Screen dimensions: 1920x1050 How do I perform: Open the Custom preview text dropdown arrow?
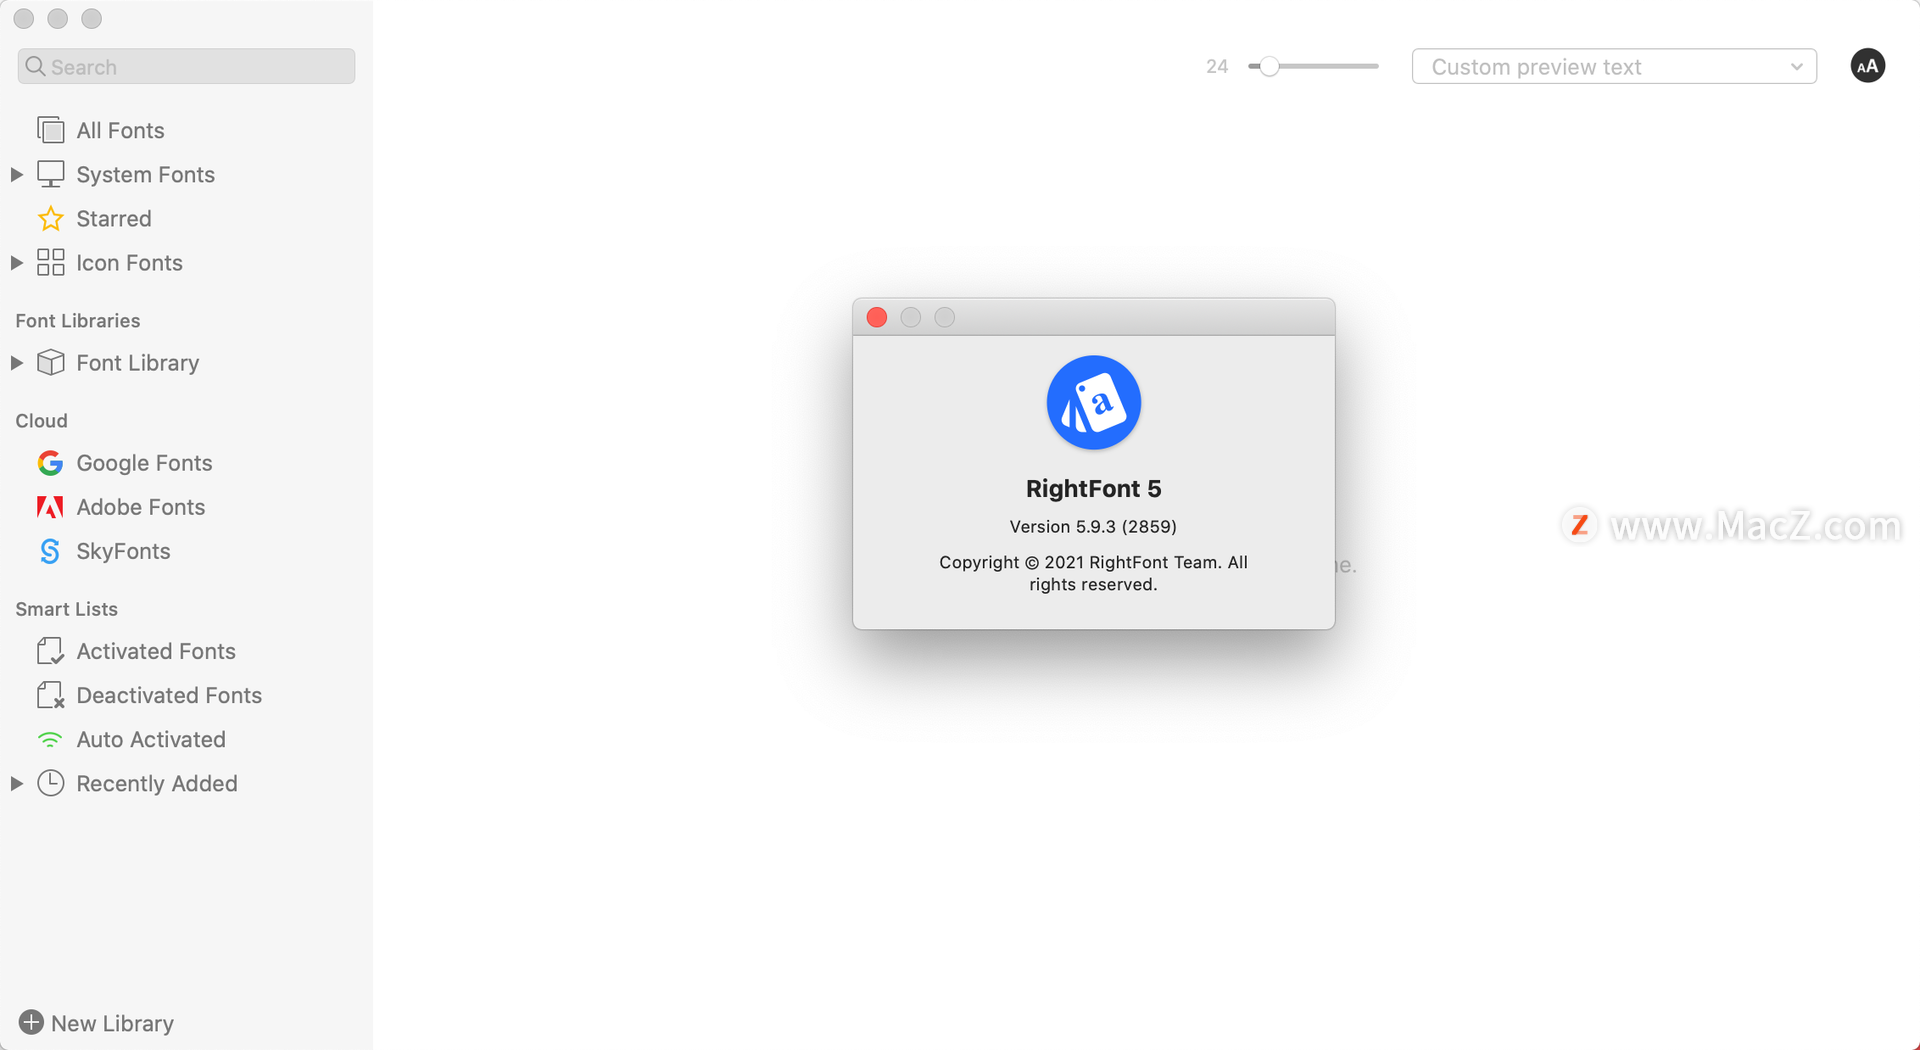coord(1796,67)
